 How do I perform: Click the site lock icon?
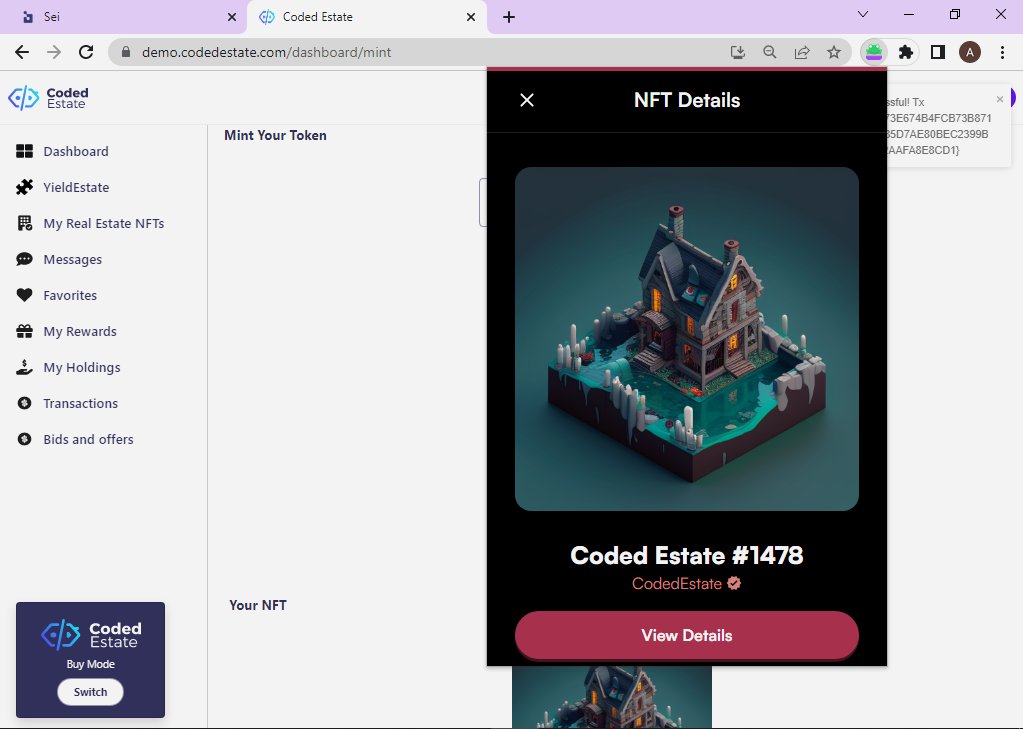point(127,52)
